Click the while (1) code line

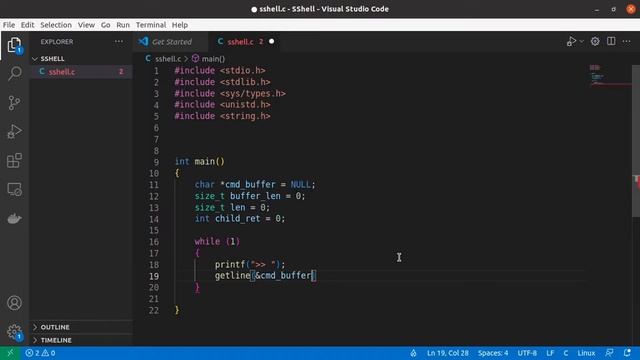pos(217,242)
